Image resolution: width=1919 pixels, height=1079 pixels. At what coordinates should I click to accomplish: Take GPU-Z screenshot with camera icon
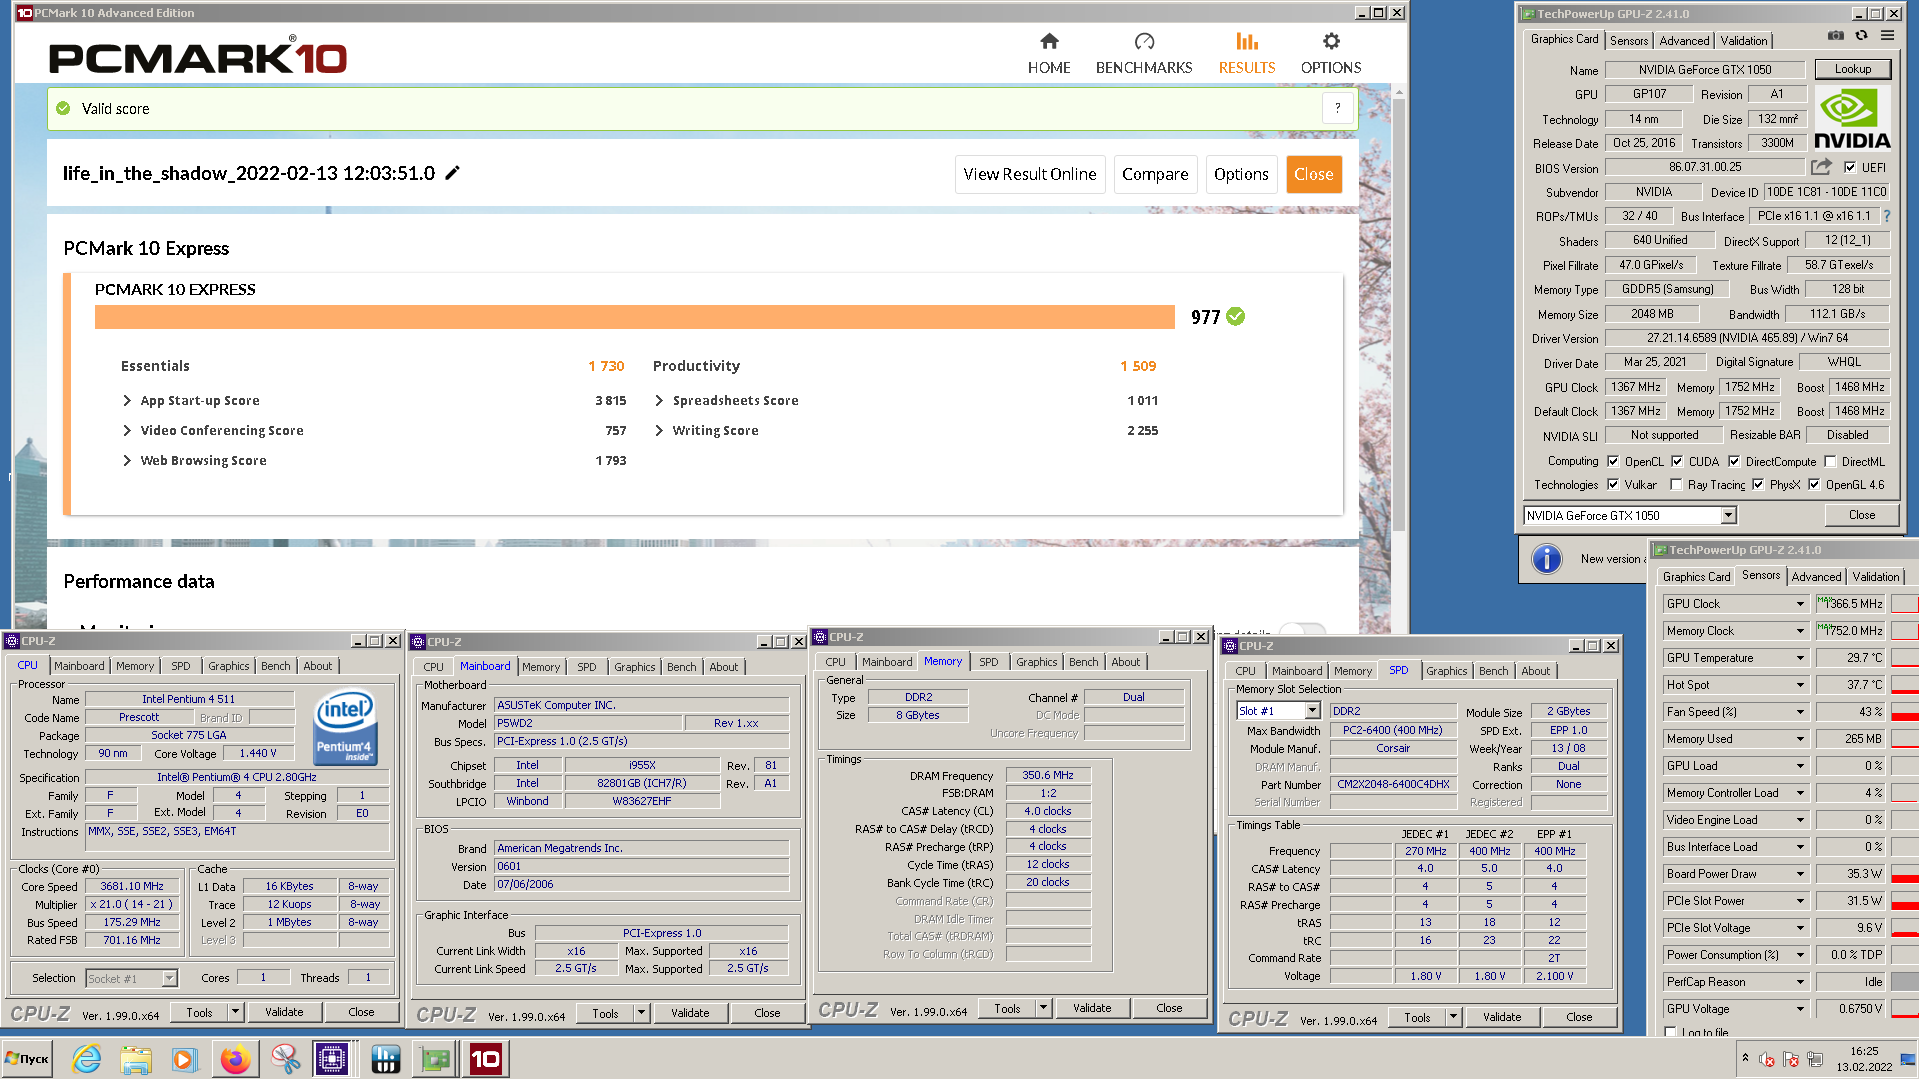[x=1836, y=35]
